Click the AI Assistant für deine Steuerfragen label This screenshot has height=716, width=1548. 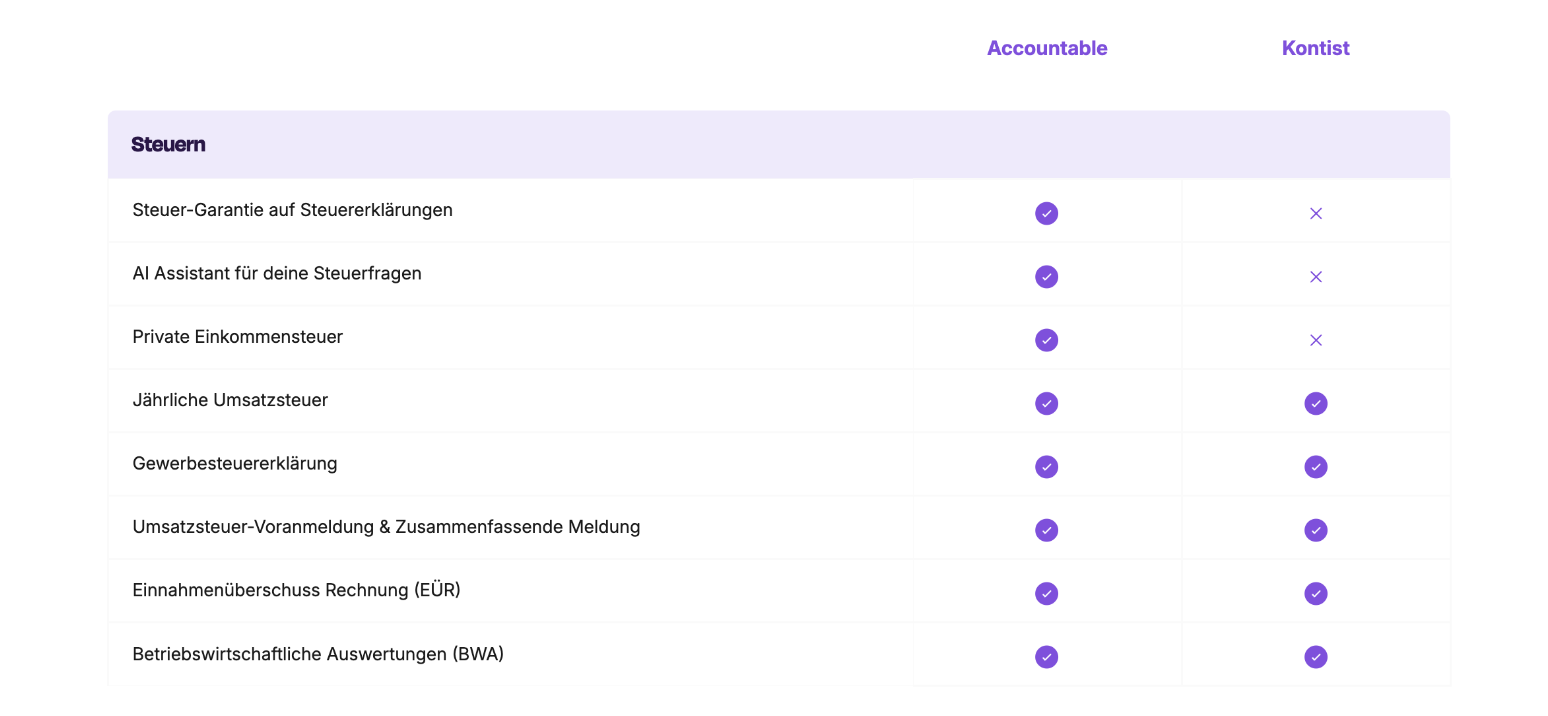pyautogui.click(x=277, y=273)
